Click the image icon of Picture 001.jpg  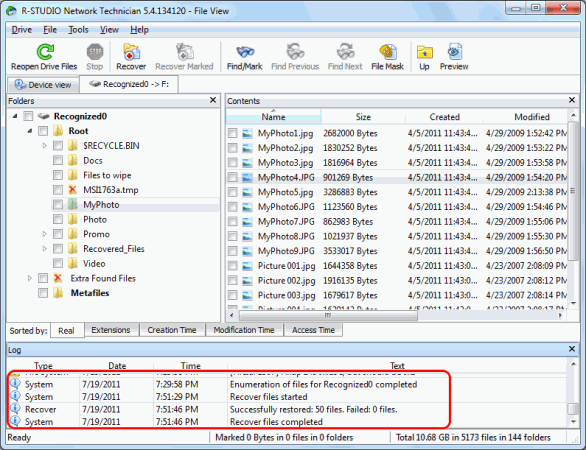pyautogui.click(x=247, y=266)
